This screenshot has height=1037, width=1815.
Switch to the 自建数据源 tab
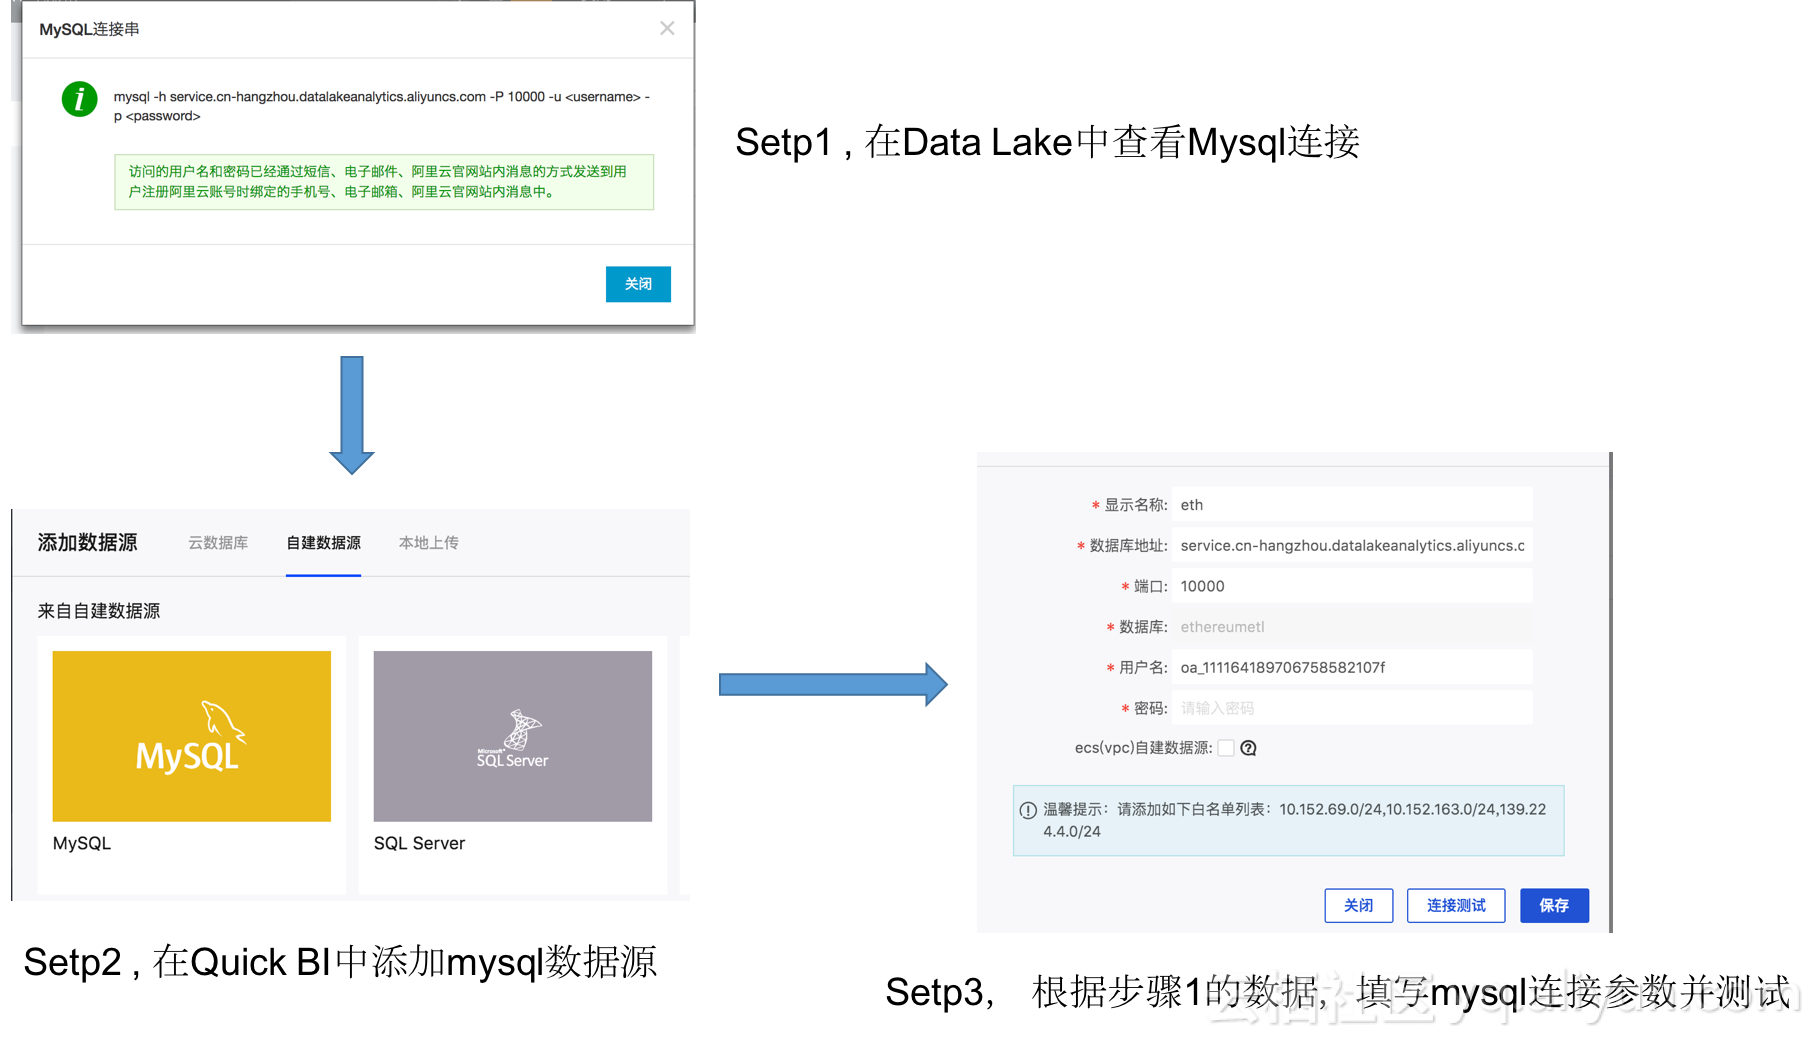pos(323,542)
